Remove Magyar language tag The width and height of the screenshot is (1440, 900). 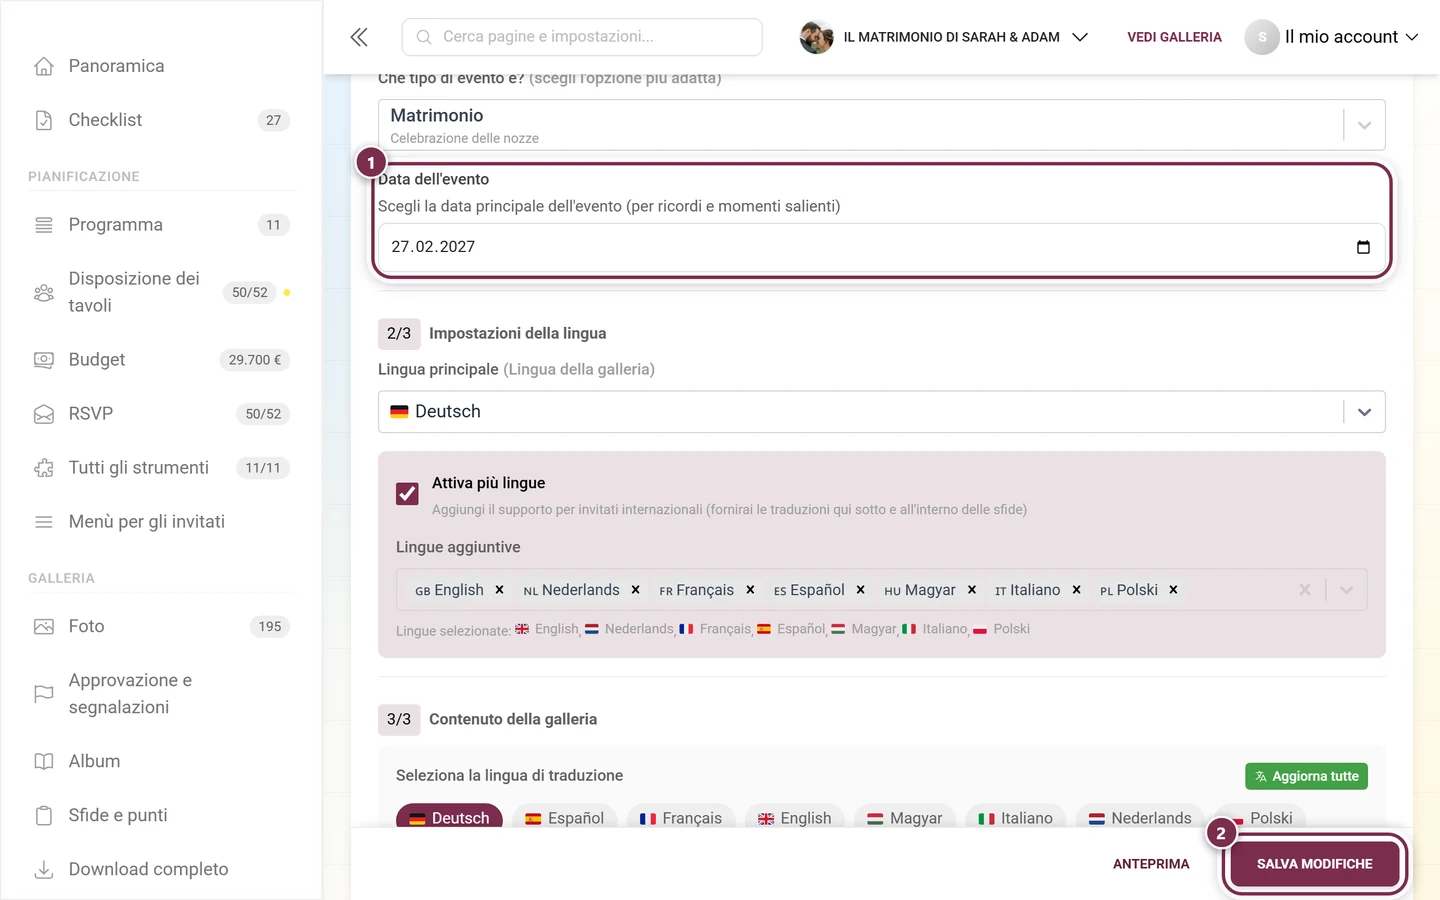(x=972, y=590)
